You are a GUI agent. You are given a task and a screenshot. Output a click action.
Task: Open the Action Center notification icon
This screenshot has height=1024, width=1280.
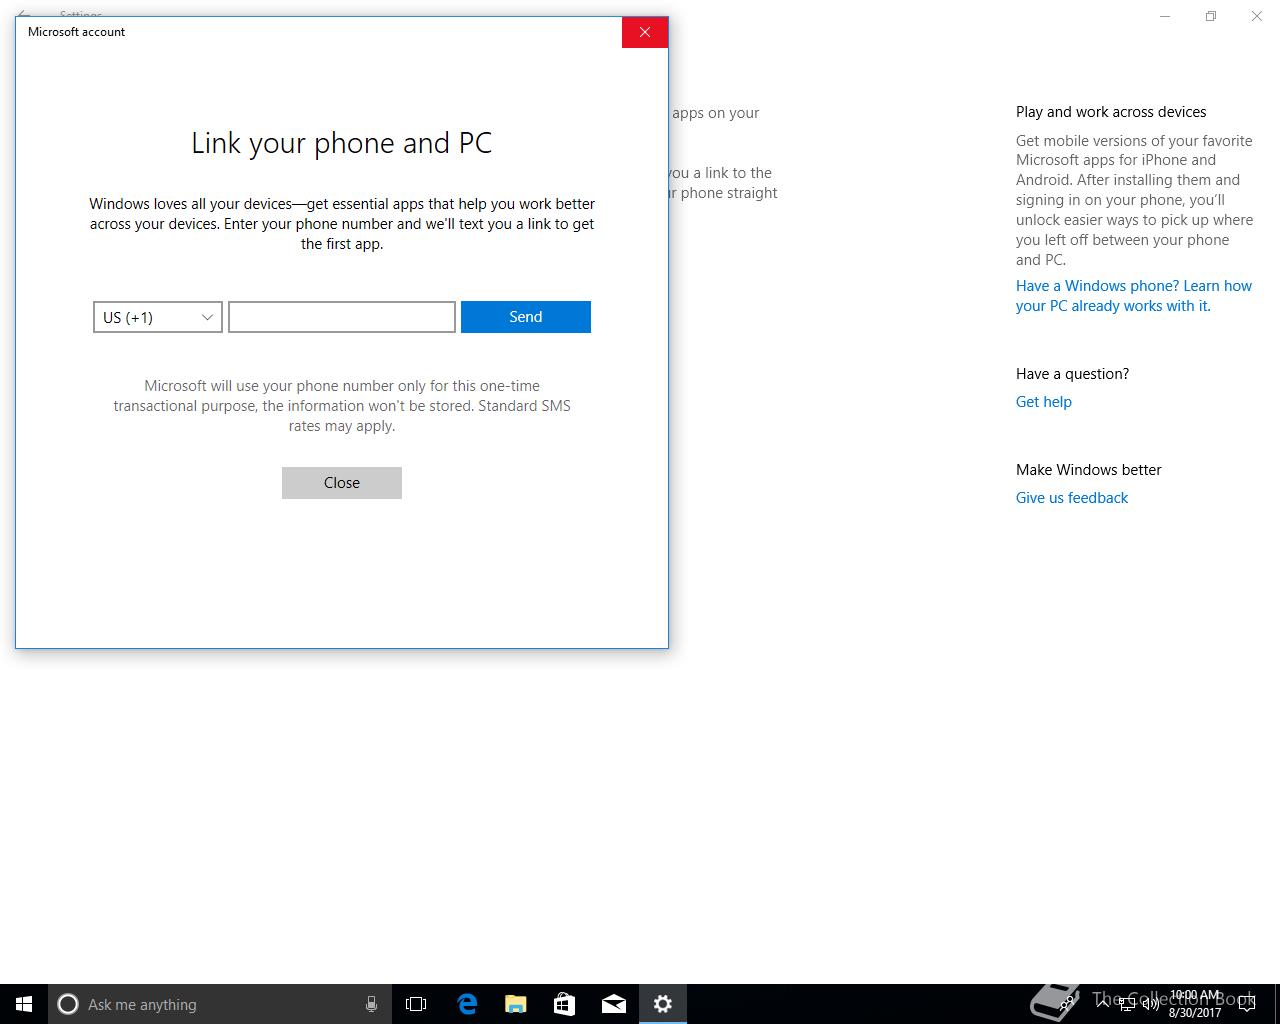tap(1247, 1003)
